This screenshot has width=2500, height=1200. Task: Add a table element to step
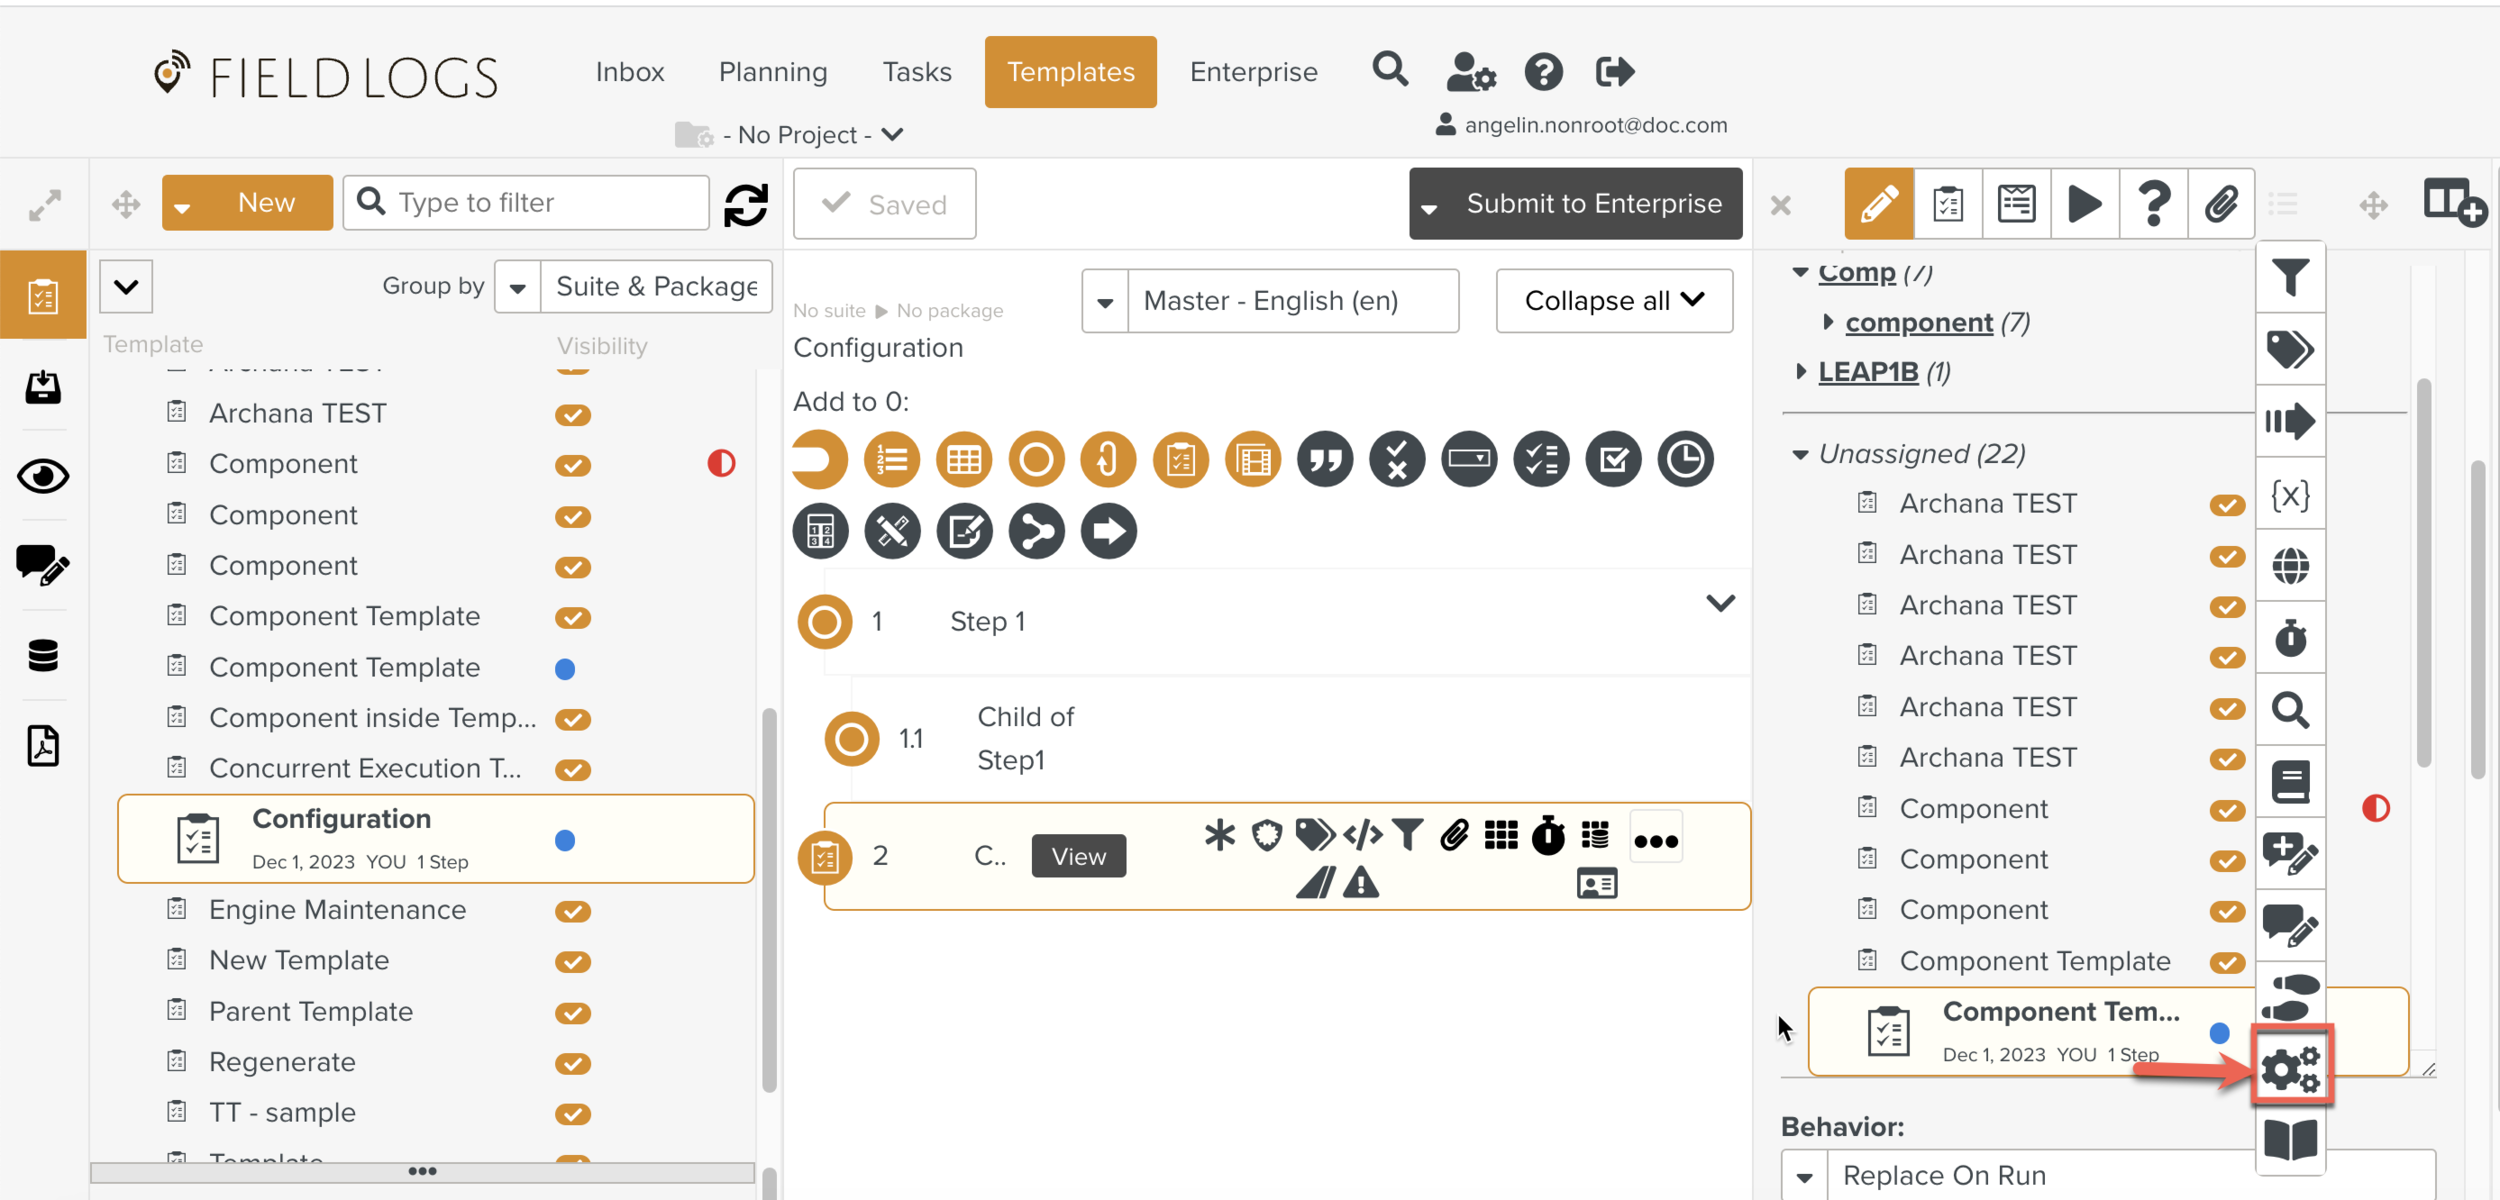tap(964, 460)
